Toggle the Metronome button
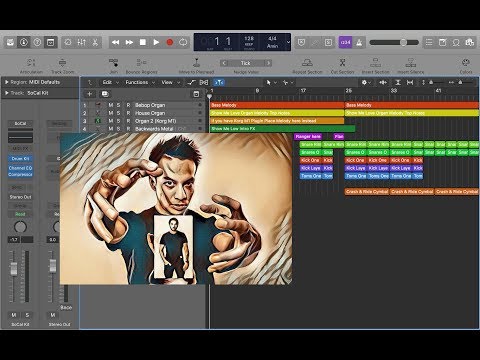This screenshot has height=360, width=480. pyautogui.click(x=359, y=42)
